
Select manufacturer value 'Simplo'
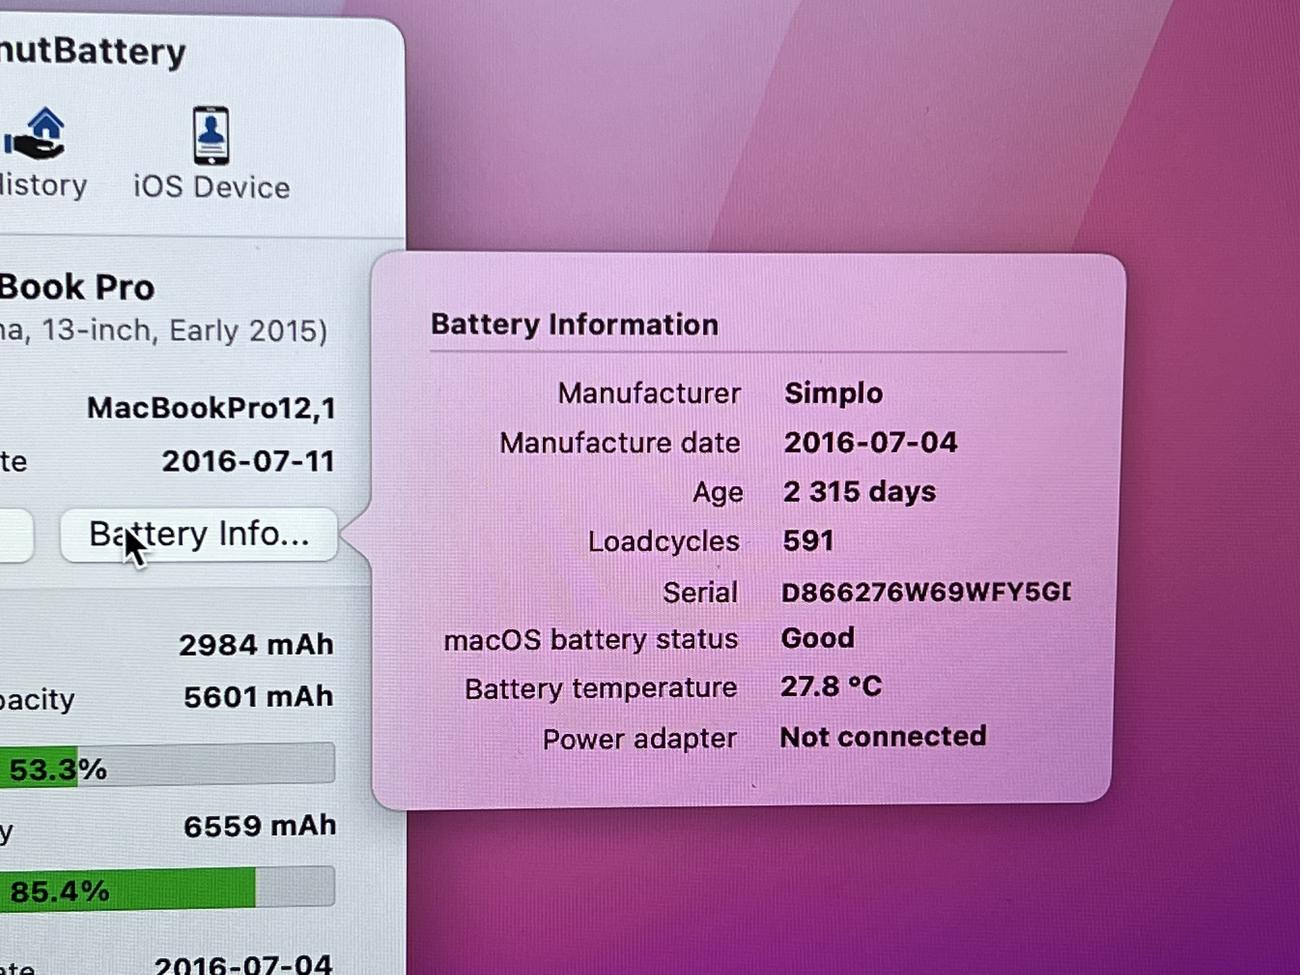pyautogui.click(x=833, y=393)
